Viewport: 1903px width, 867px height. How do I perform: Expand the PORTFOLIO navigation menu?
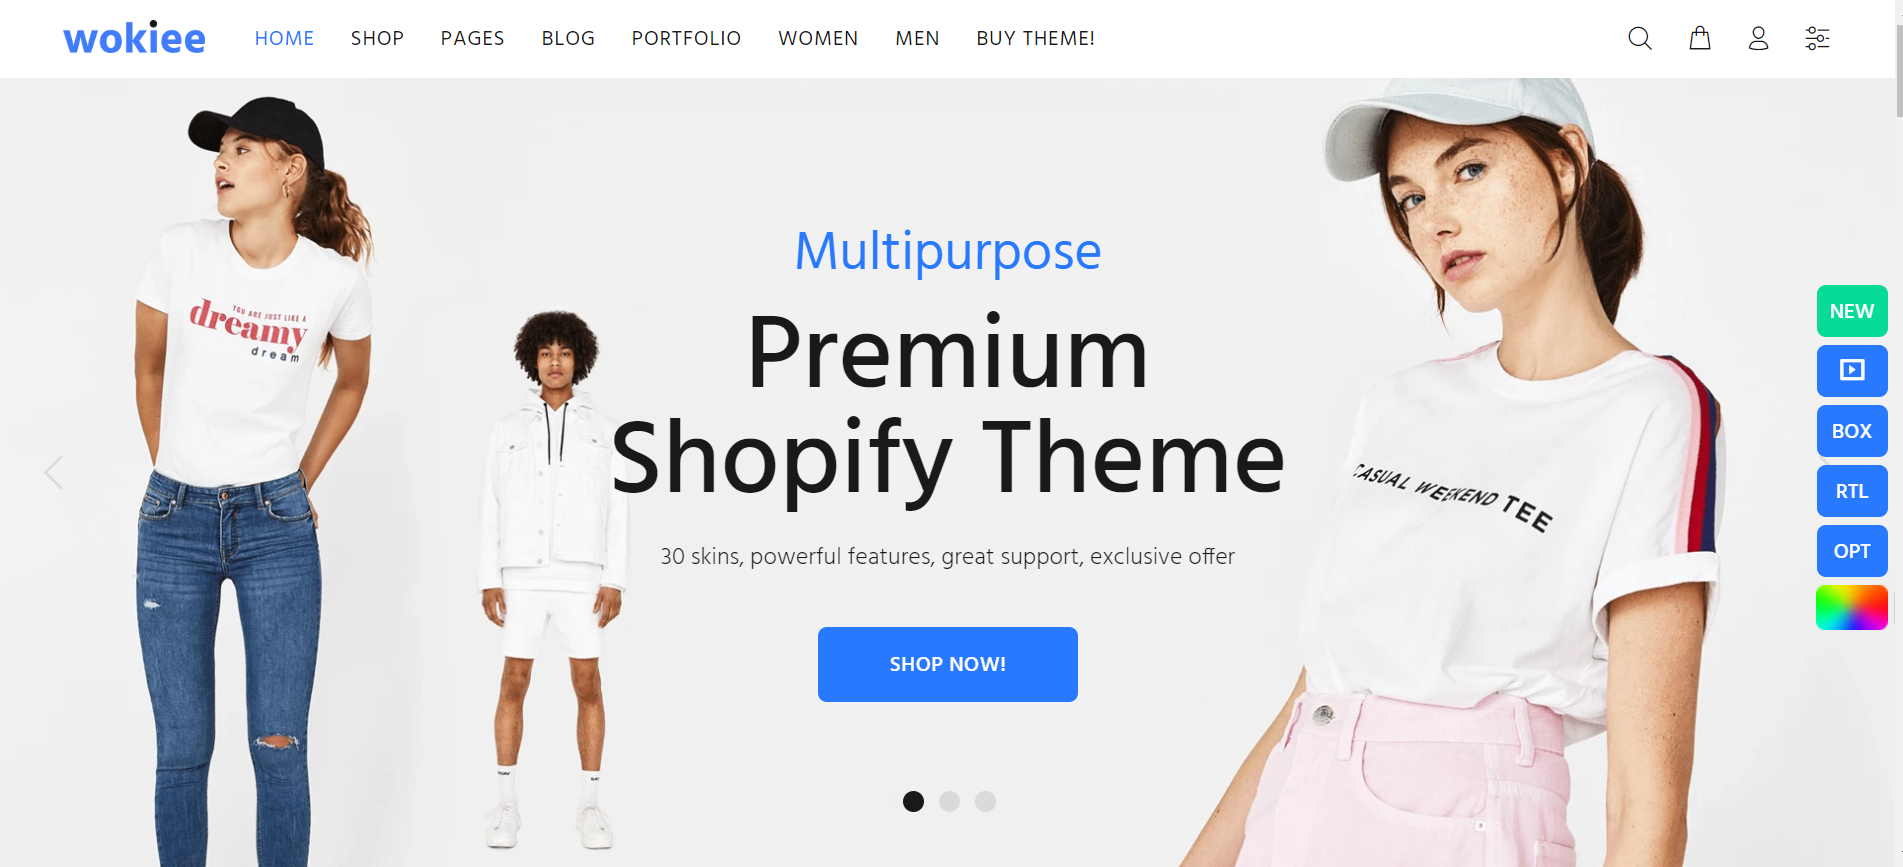(686, 38)
